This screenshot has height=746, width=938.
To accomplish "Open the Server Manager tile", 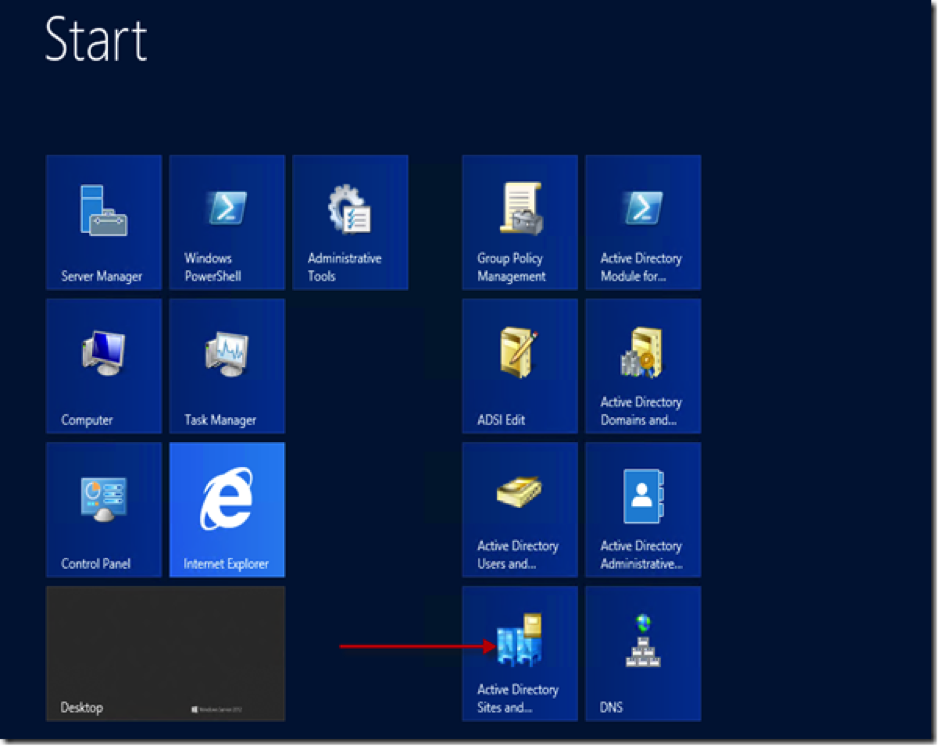I will (103, 223).
